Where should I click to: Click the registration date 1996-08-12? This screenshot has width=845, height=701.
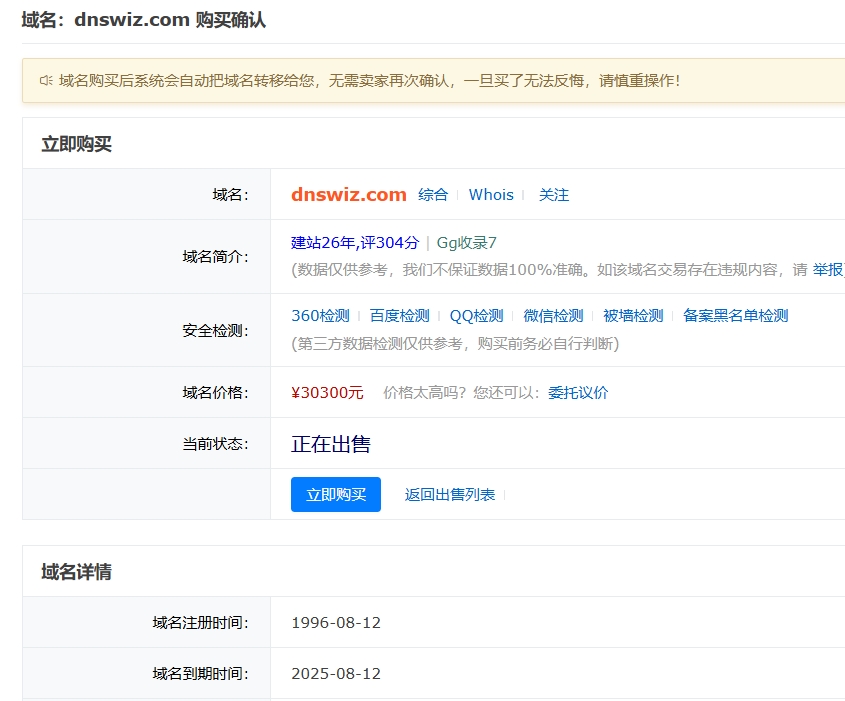click(x=336, y=623)
